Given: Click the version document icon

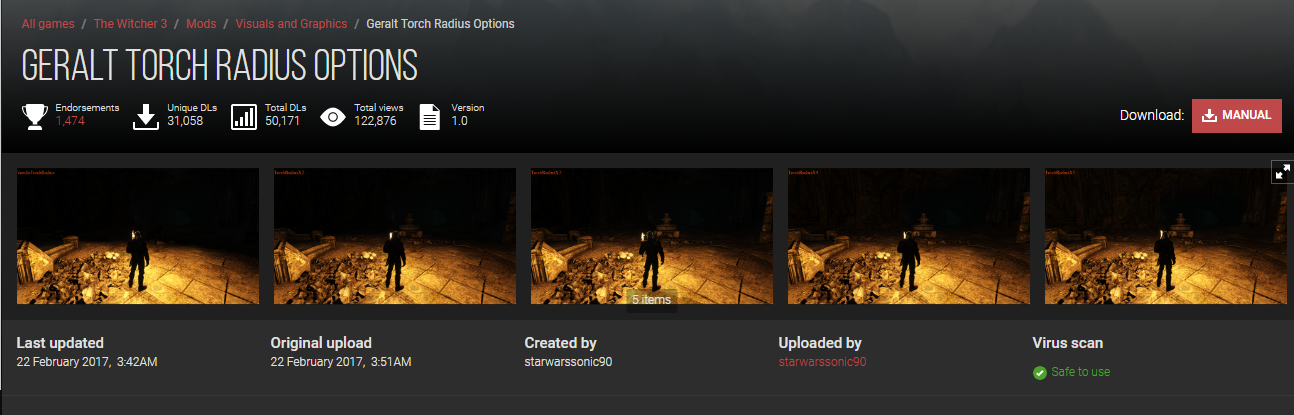Looking at the screenshot, I should coord(430,116).
